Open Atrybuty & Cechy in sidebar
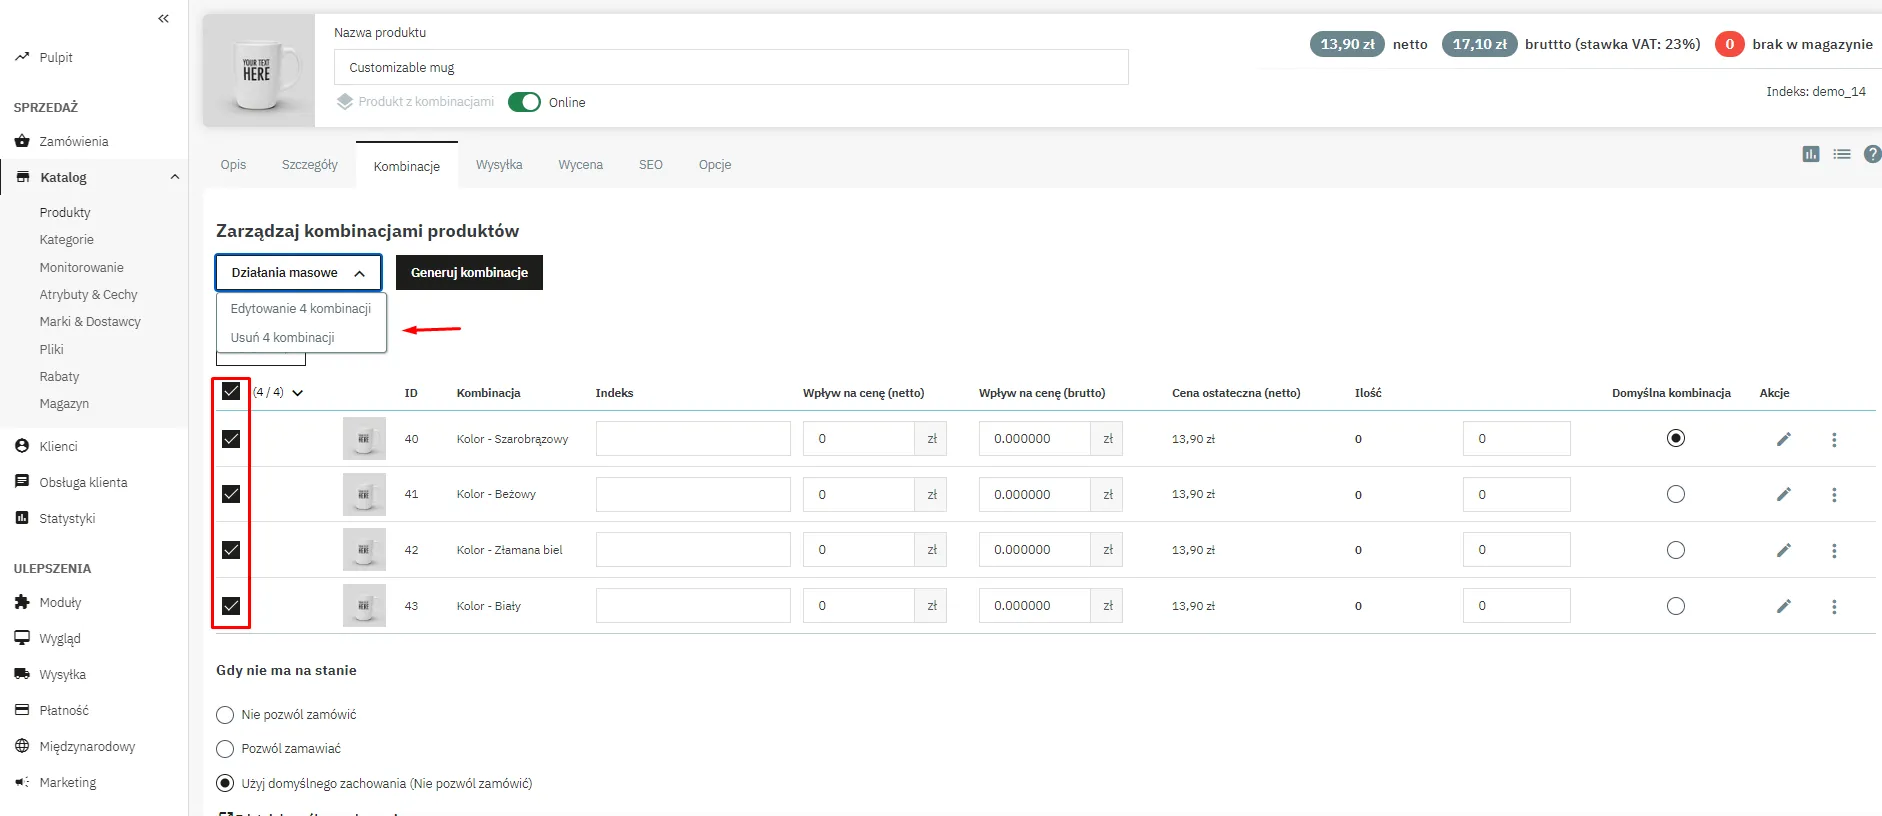The width and height of the screenshot is (1882, 816). pos(88,295)
